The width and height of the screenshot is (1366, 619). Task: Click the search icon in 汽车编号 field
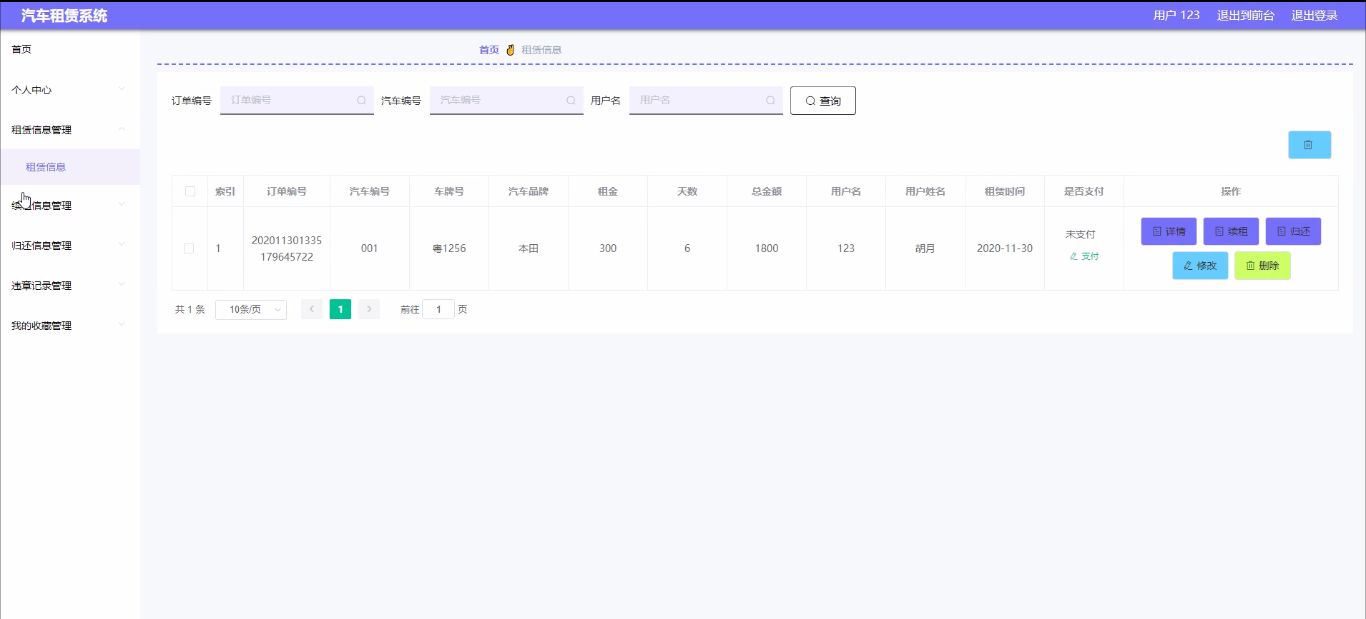(x=571, y=100)
